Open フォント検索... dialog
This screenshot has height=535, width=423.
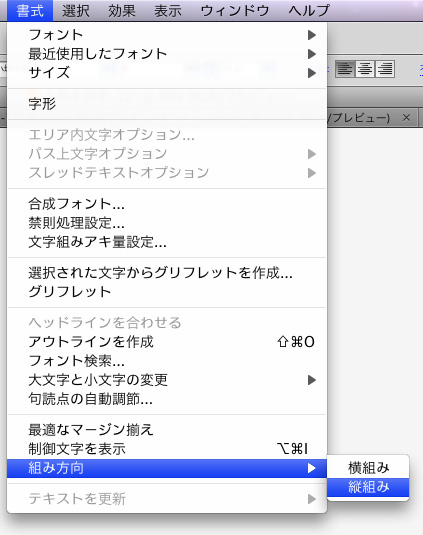[x=167, y=361]
